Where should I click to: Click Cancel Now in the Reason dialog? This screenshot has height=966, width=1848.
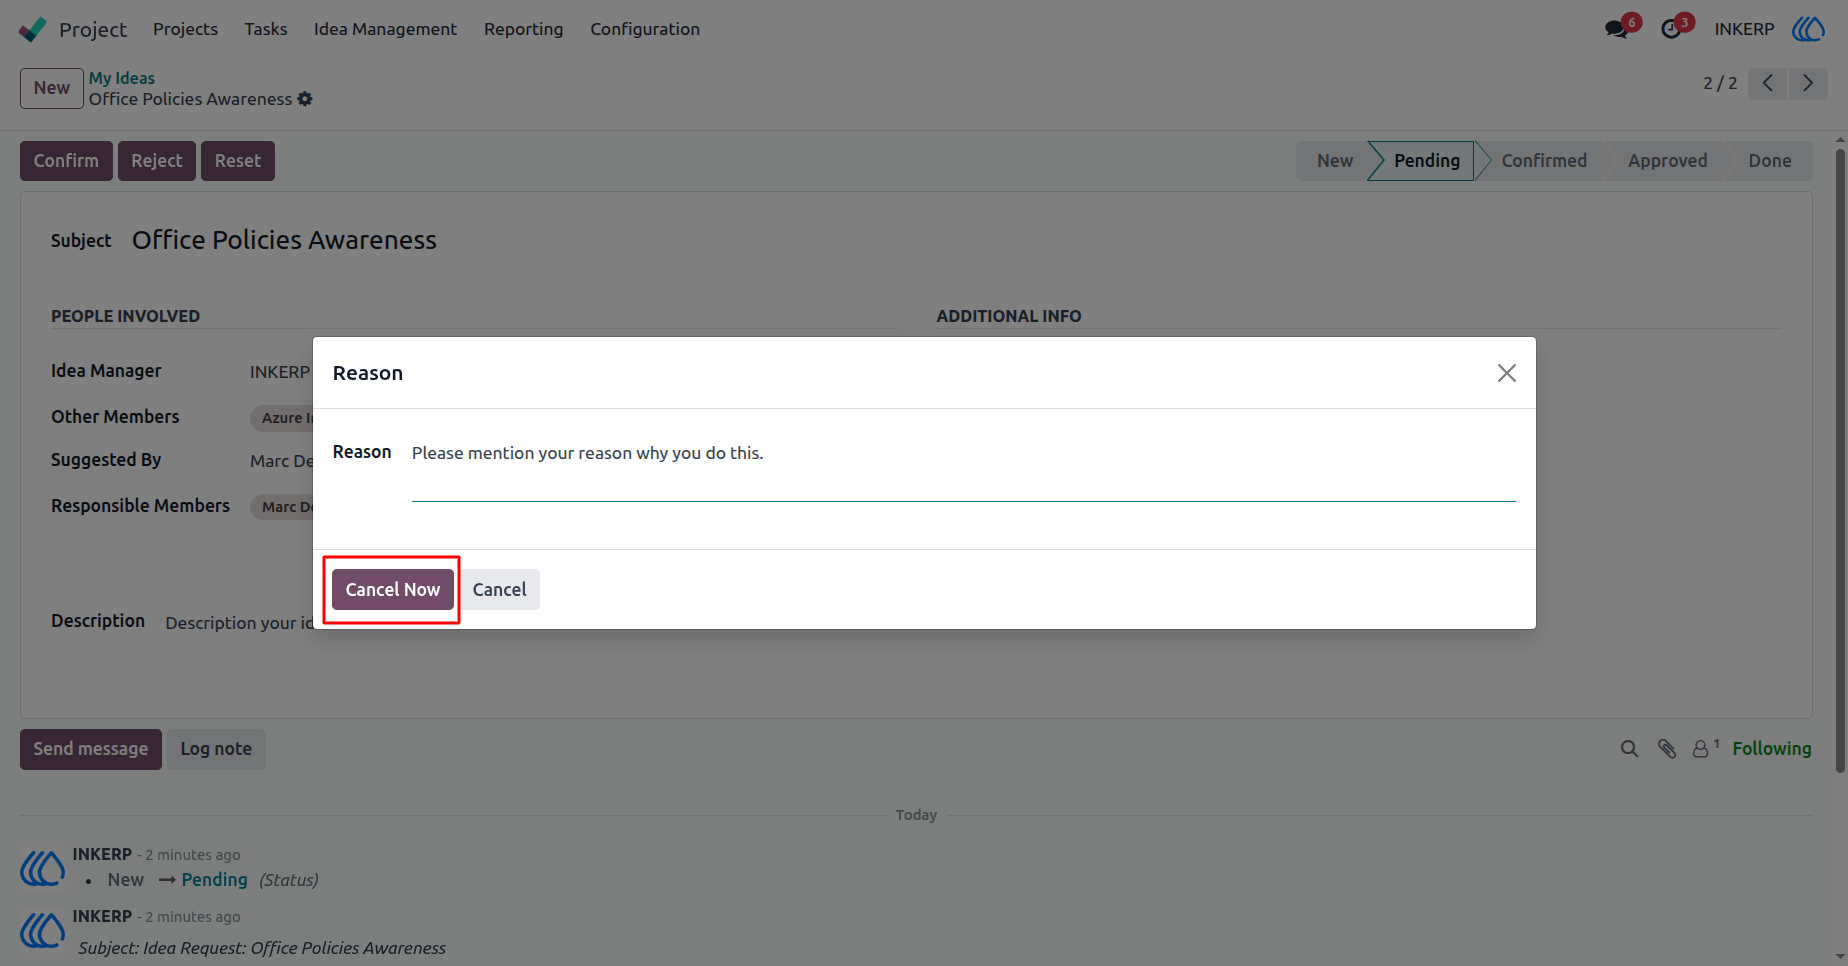pyautogui.click(x=393, y=590)
